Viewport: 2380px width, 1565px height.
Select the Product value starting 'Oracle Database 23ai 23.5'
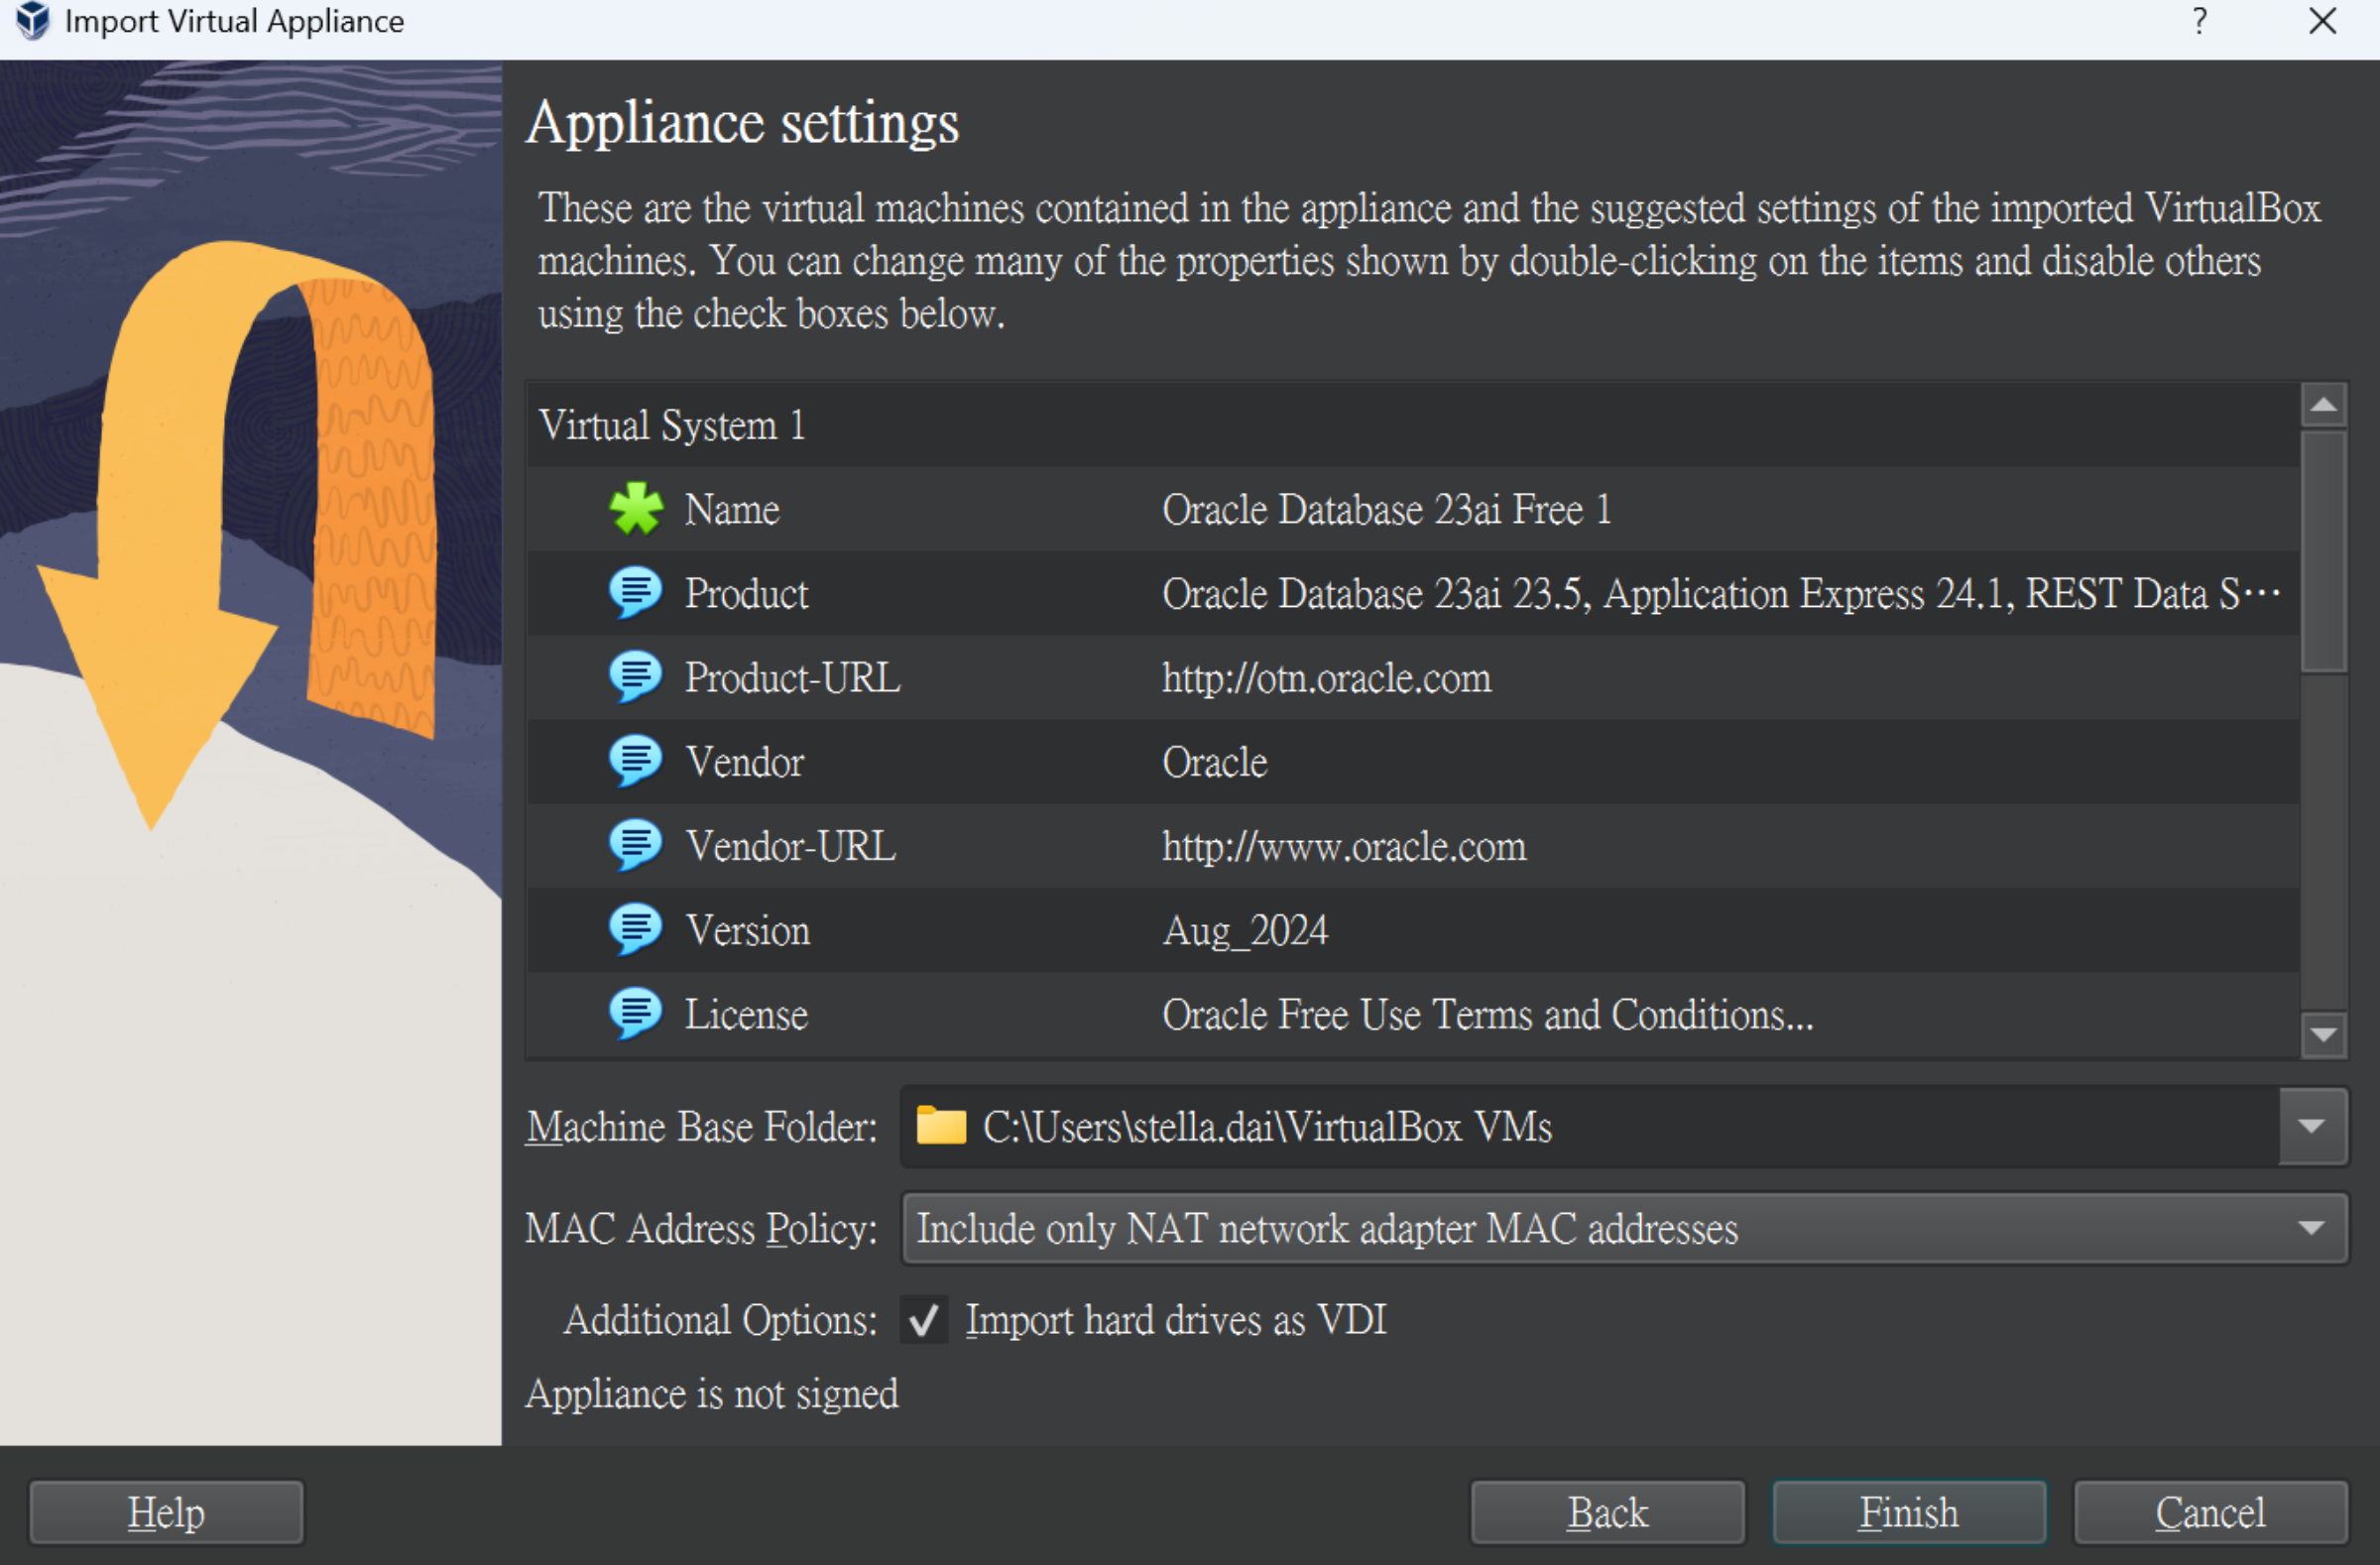pyautogui.click(x=1721, y=593)
